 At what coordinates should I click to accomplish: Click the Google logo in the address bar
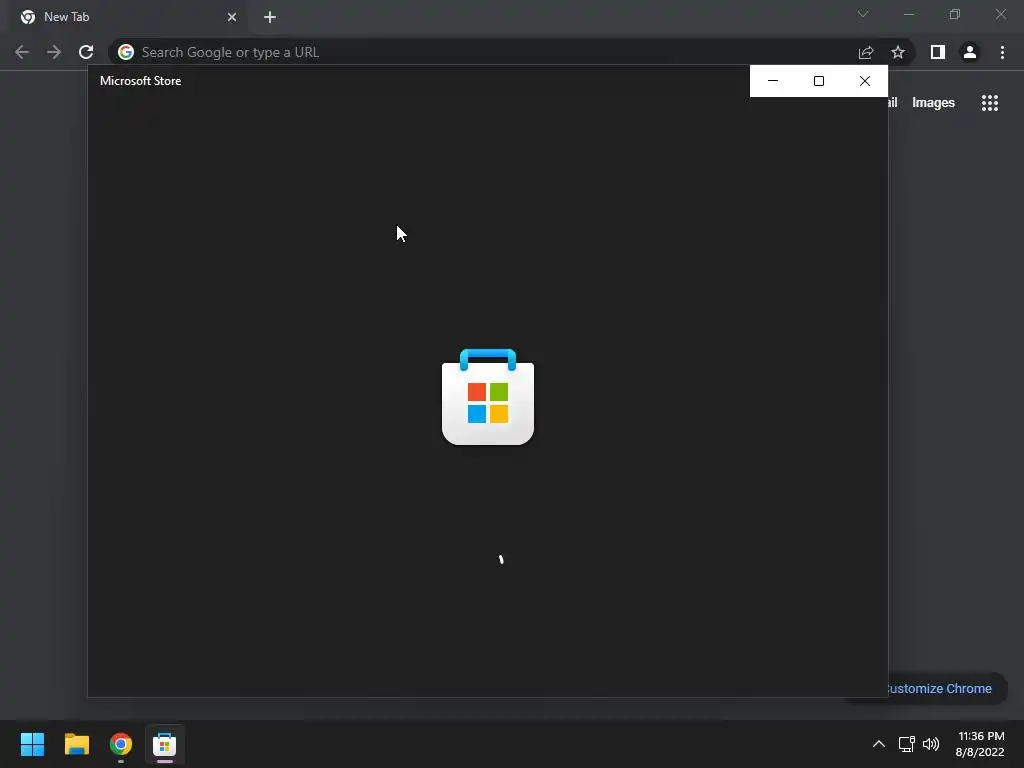click(126, 52)
